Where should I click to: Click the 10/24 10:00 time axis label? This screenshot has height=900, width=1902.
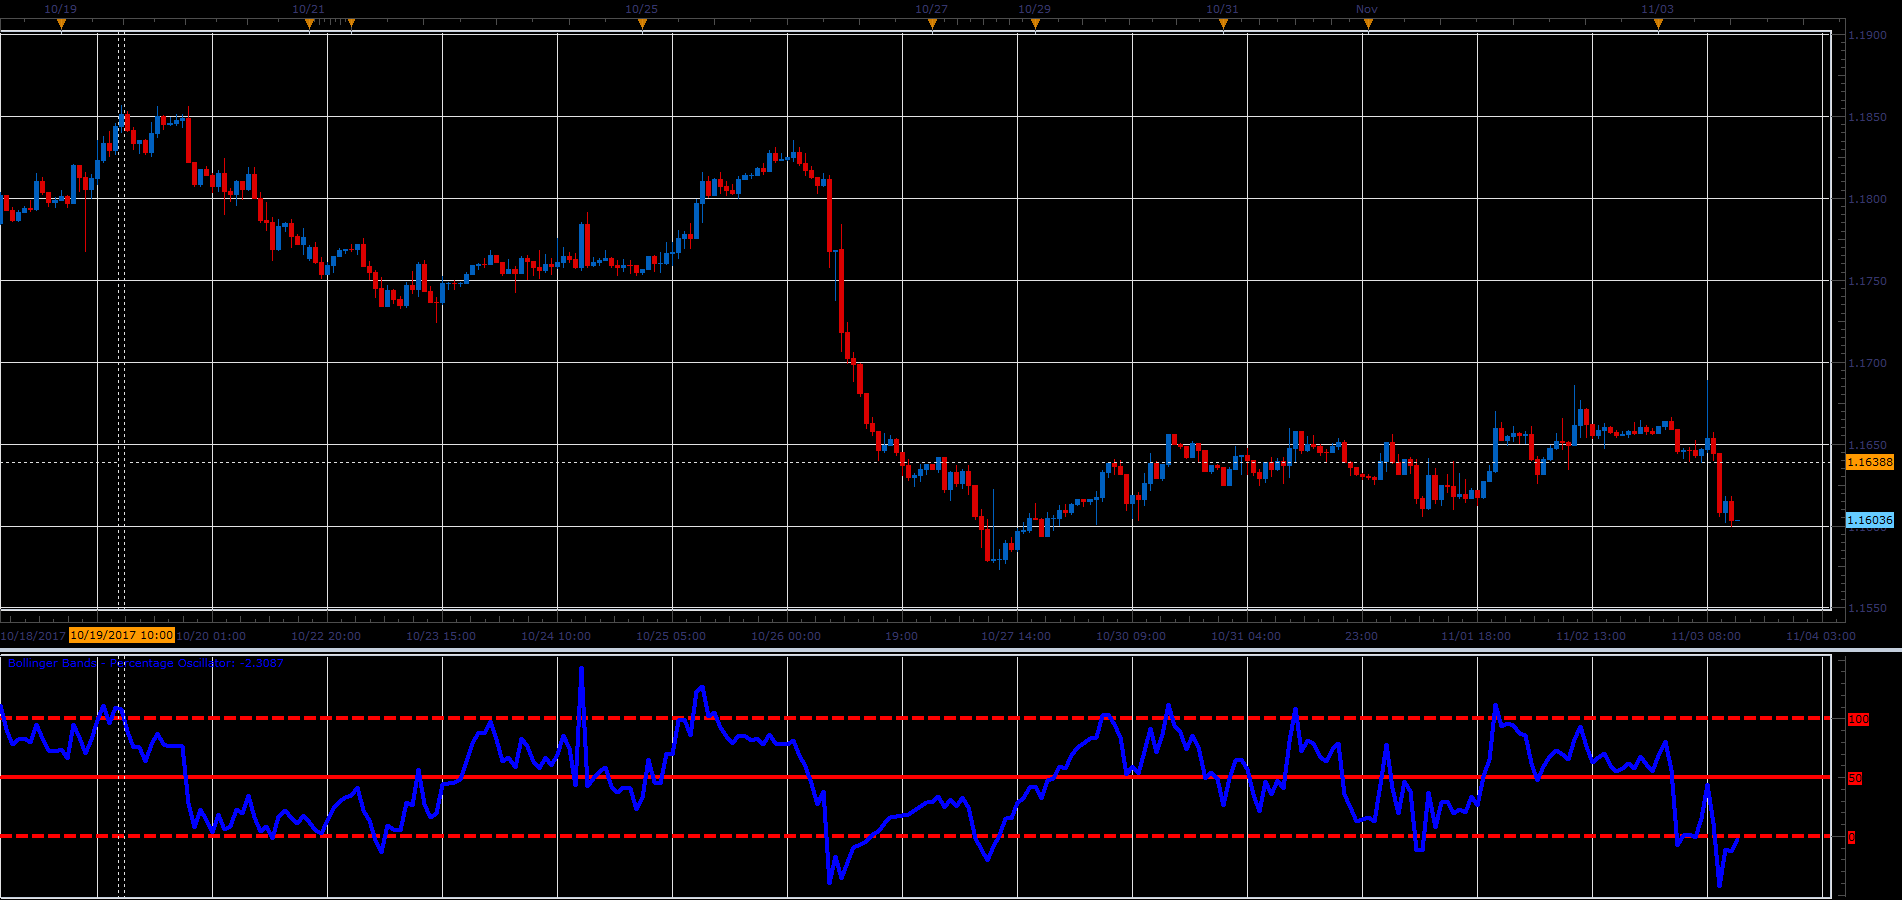[x=556, y=636]
